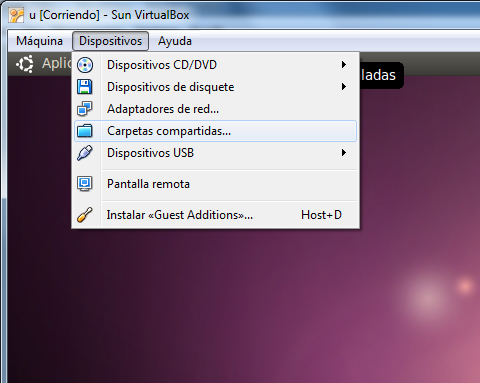Toggle Pantalla remota option

tap(215, 184)
